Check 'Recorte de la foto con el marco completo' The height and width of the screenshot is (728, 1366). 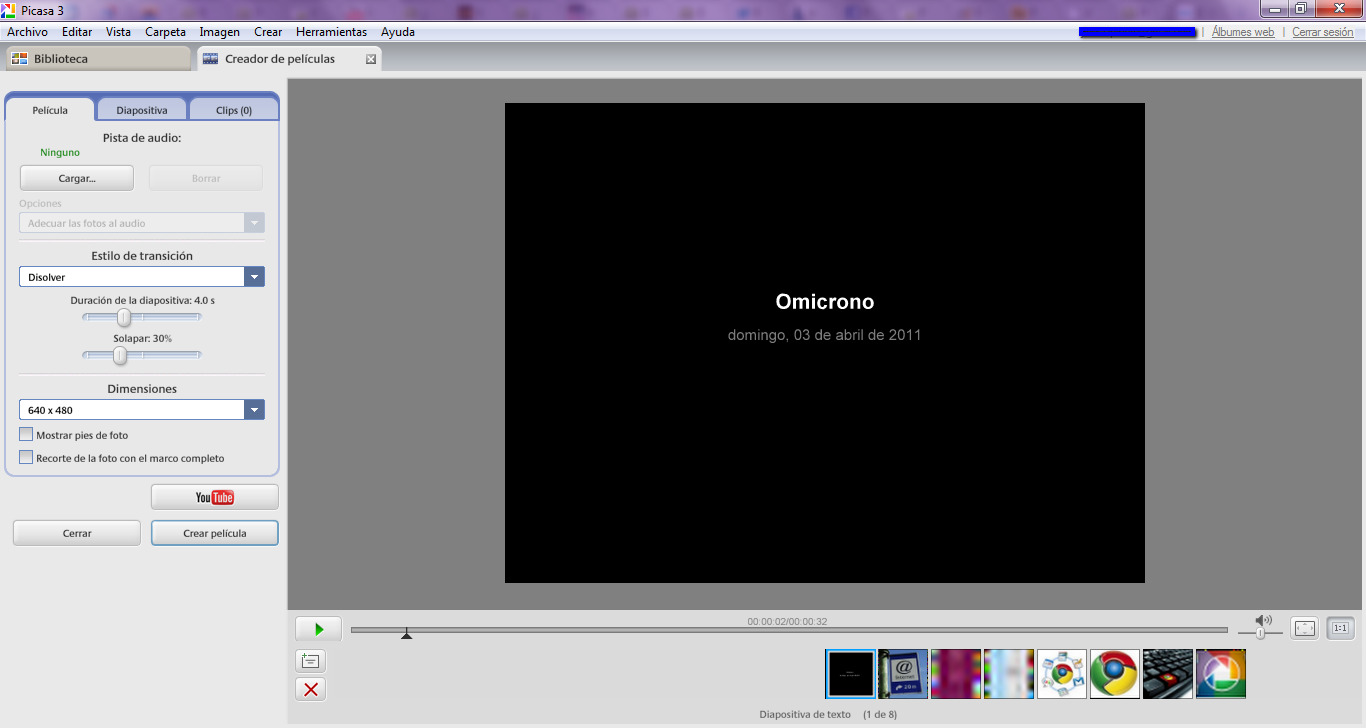[x=26, y=457]
